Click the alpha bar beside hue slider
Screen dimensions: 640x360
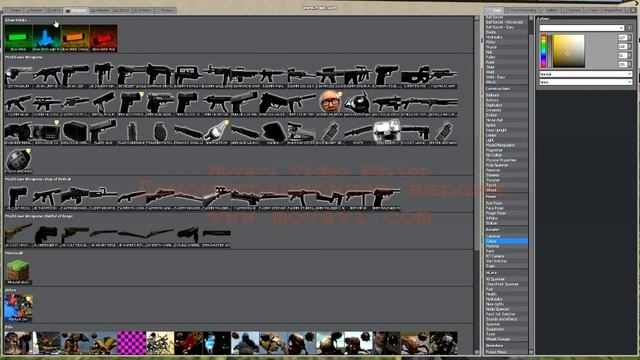click(x=549, y=51)
